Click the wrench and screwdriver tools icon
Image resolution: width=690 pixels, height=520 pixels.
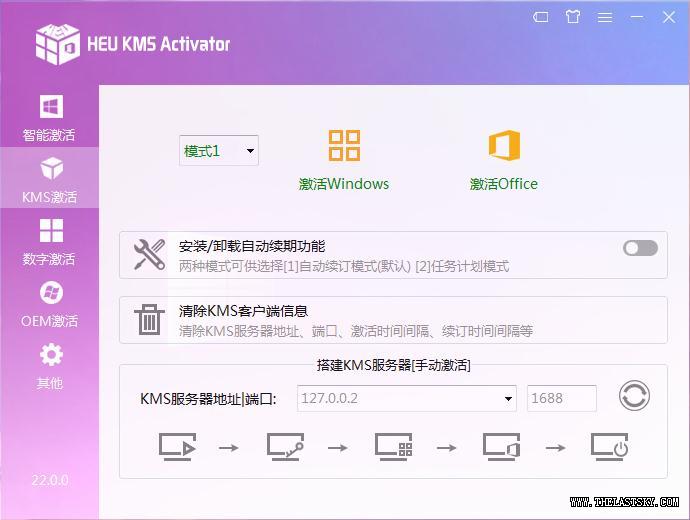150,254
